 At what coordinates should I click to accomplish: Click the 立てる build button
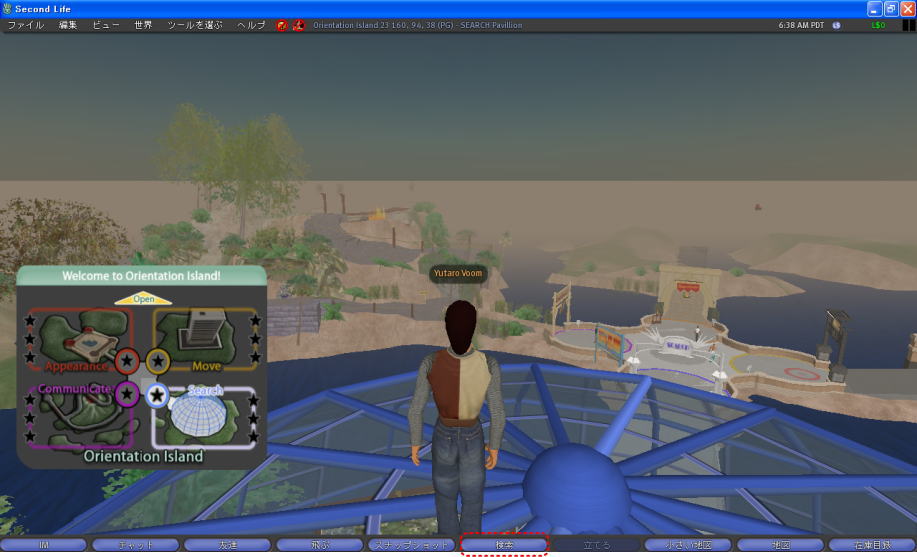pyautogui.click(x=597, y=545)
